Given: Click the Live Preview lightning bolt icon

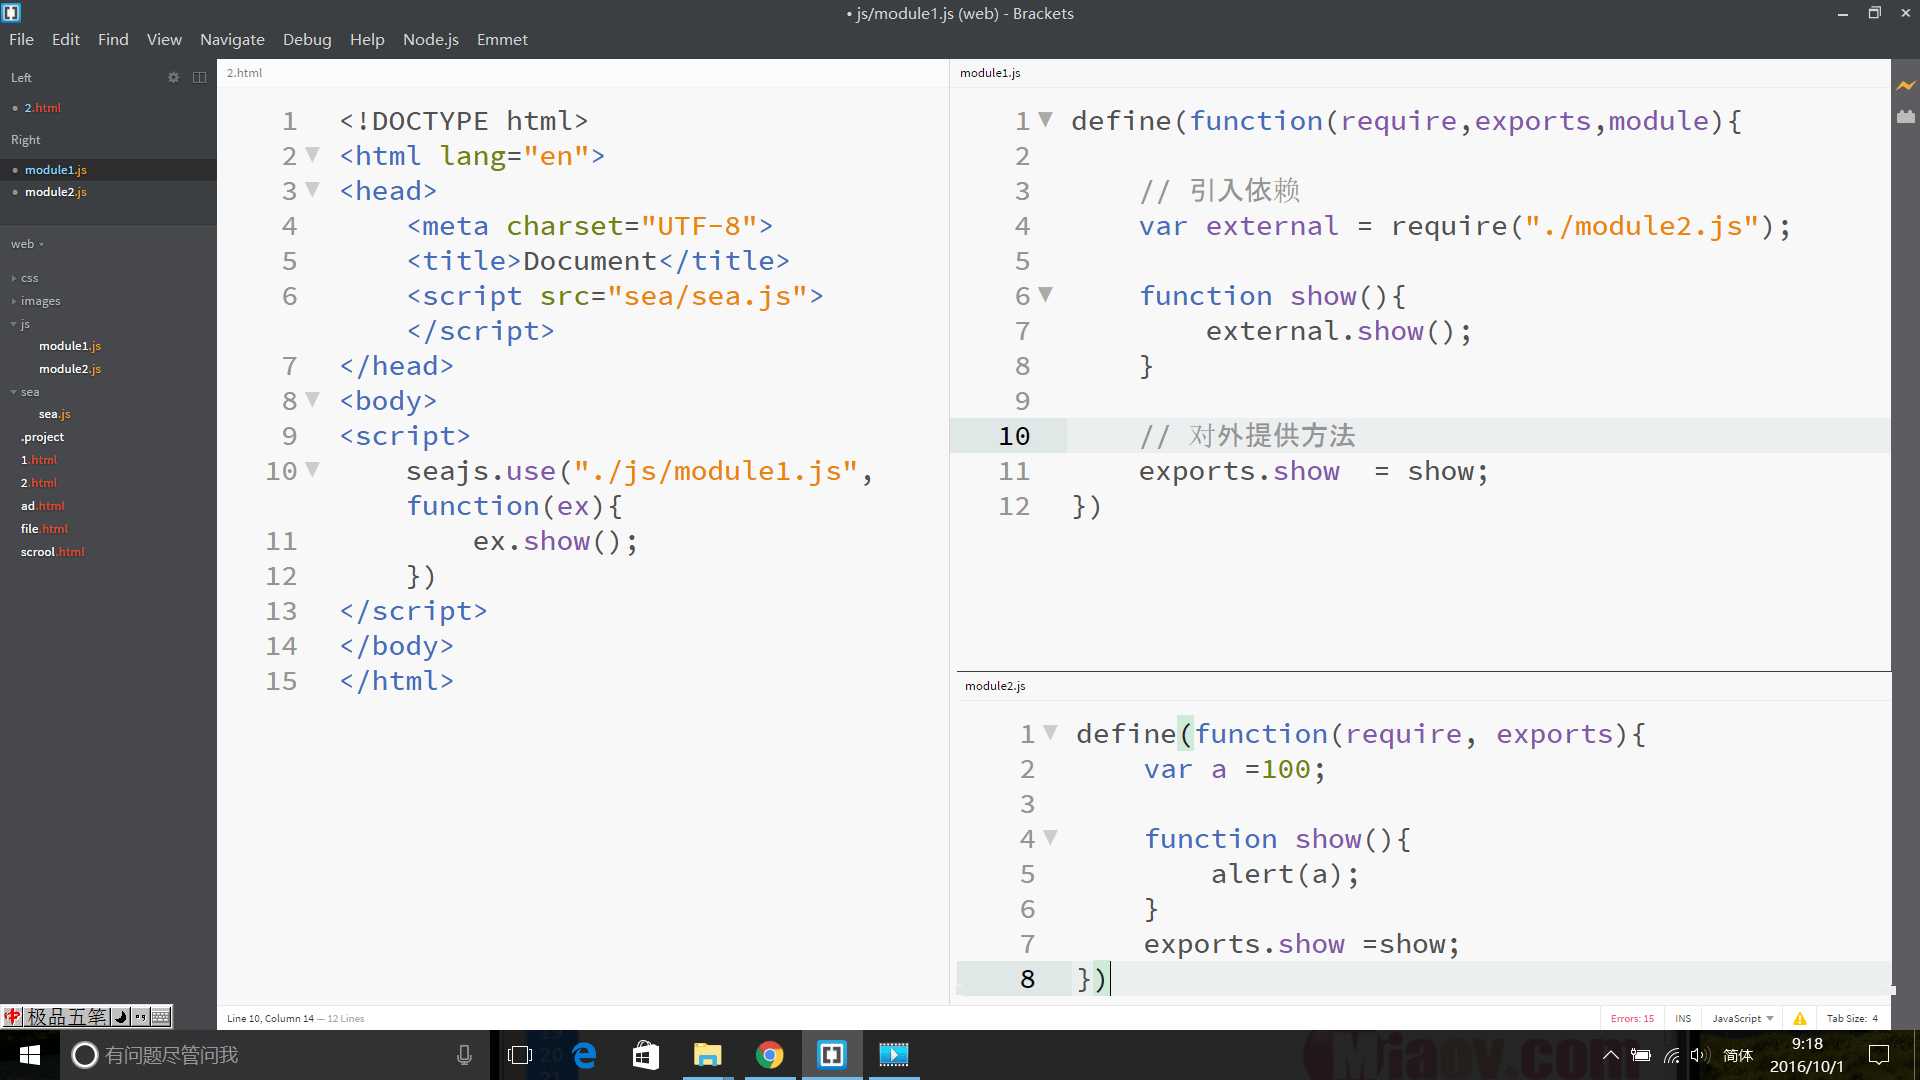Looking at the screenshot, I should [1906, 86].
